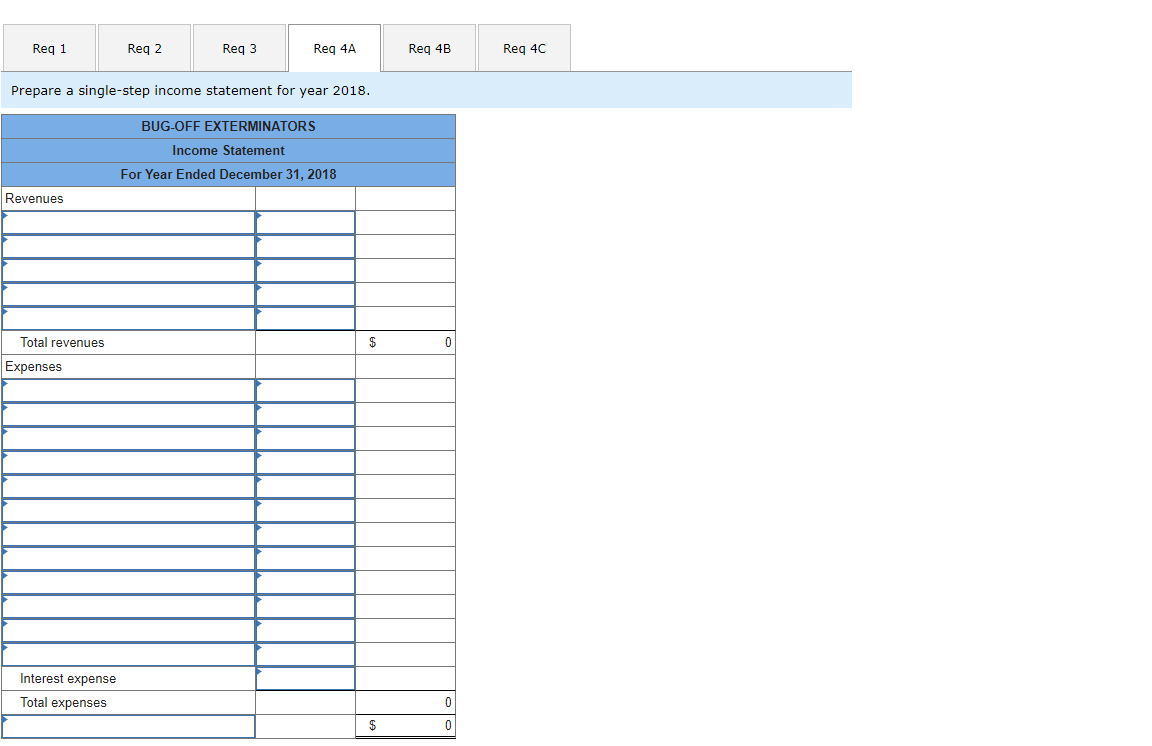
Task: Click the final net income cell showing $0
Action: click(x=405, y=725)
